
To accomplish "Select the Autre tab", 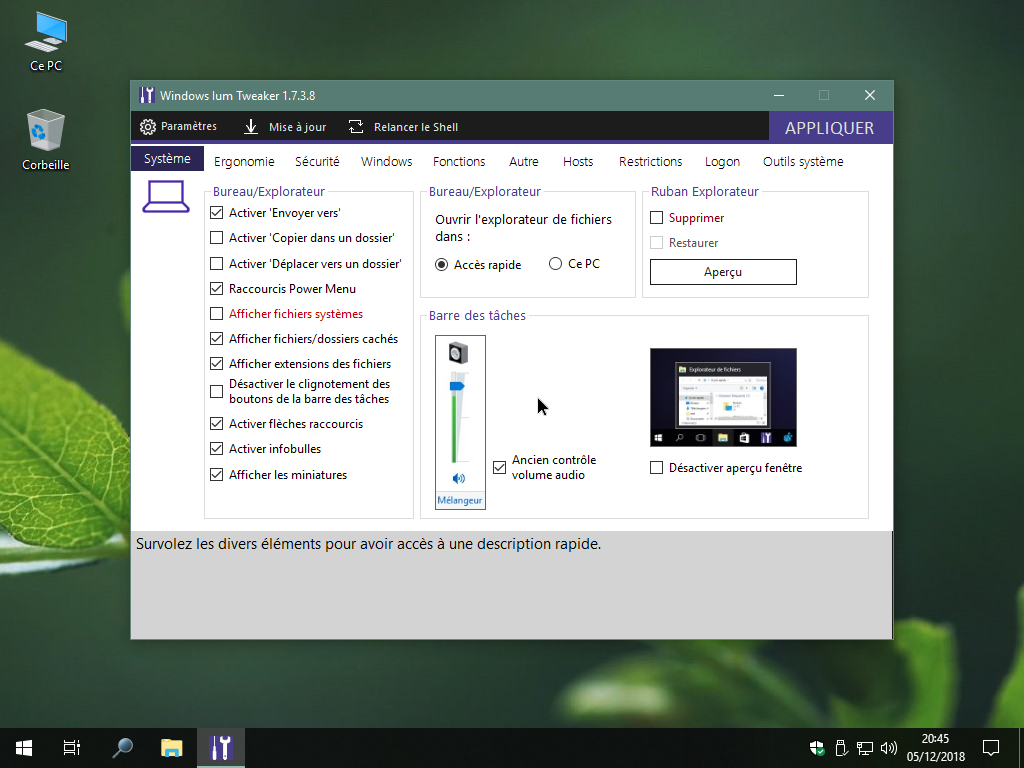I will [x=524, y=161].
